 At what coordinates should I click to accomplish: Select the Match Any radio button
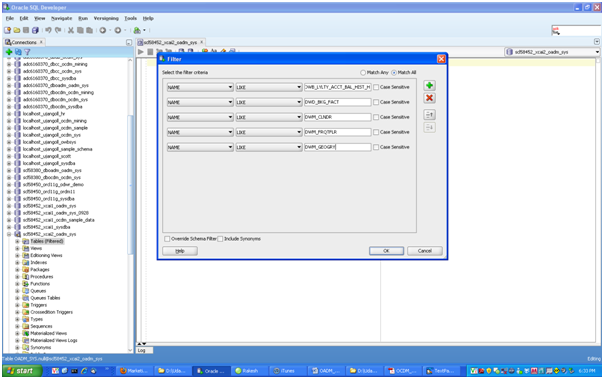[363, 72]
